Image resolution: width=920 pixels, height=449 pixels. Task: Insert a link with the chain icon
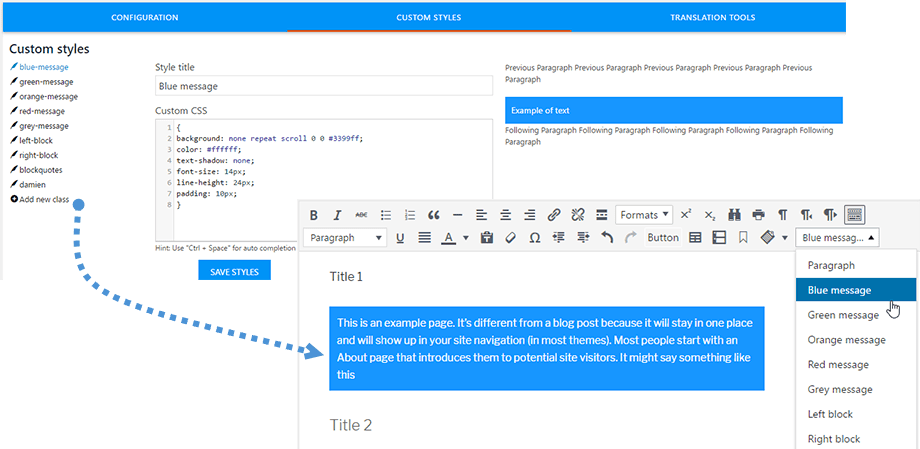[x=554, y=215]
